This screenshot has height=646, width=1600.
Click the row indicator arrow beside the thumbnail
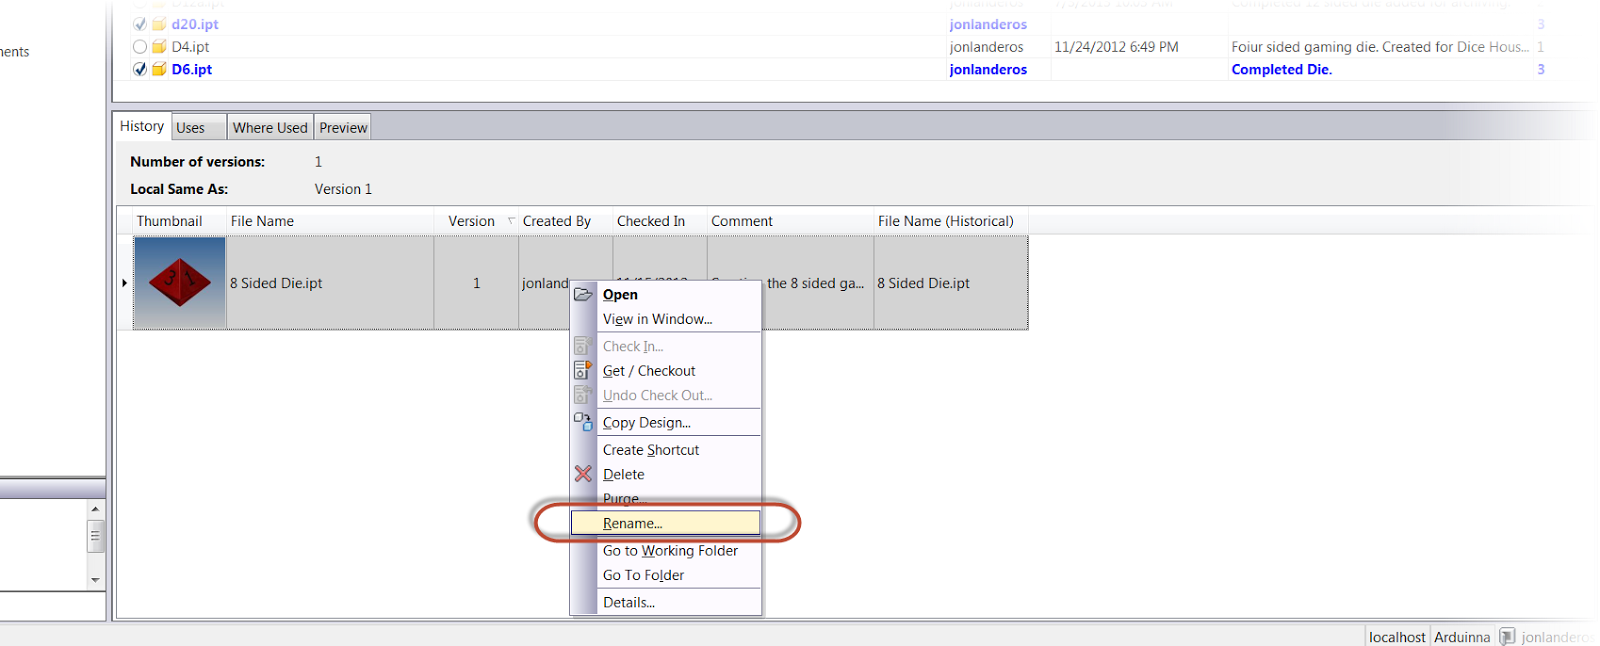(x=125, y=283)
